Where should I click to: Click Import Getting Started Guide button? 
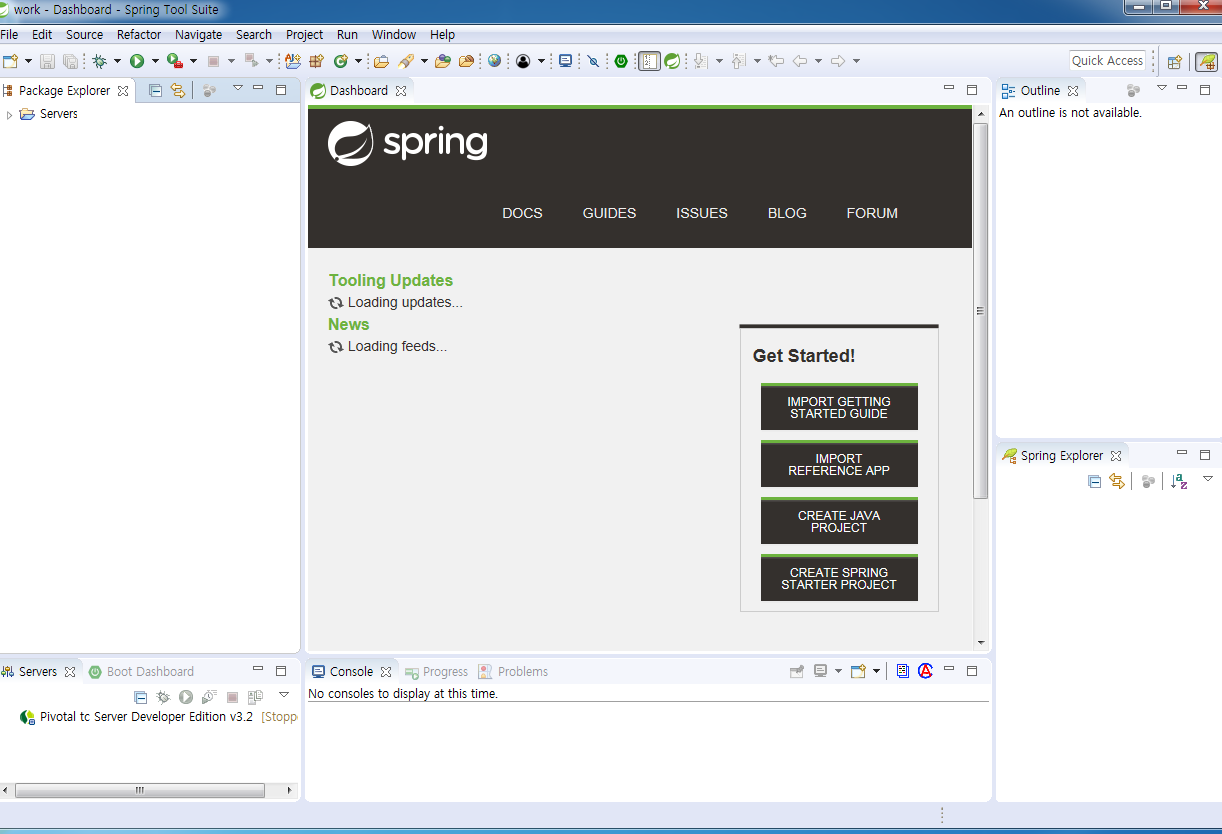(839, 407)
